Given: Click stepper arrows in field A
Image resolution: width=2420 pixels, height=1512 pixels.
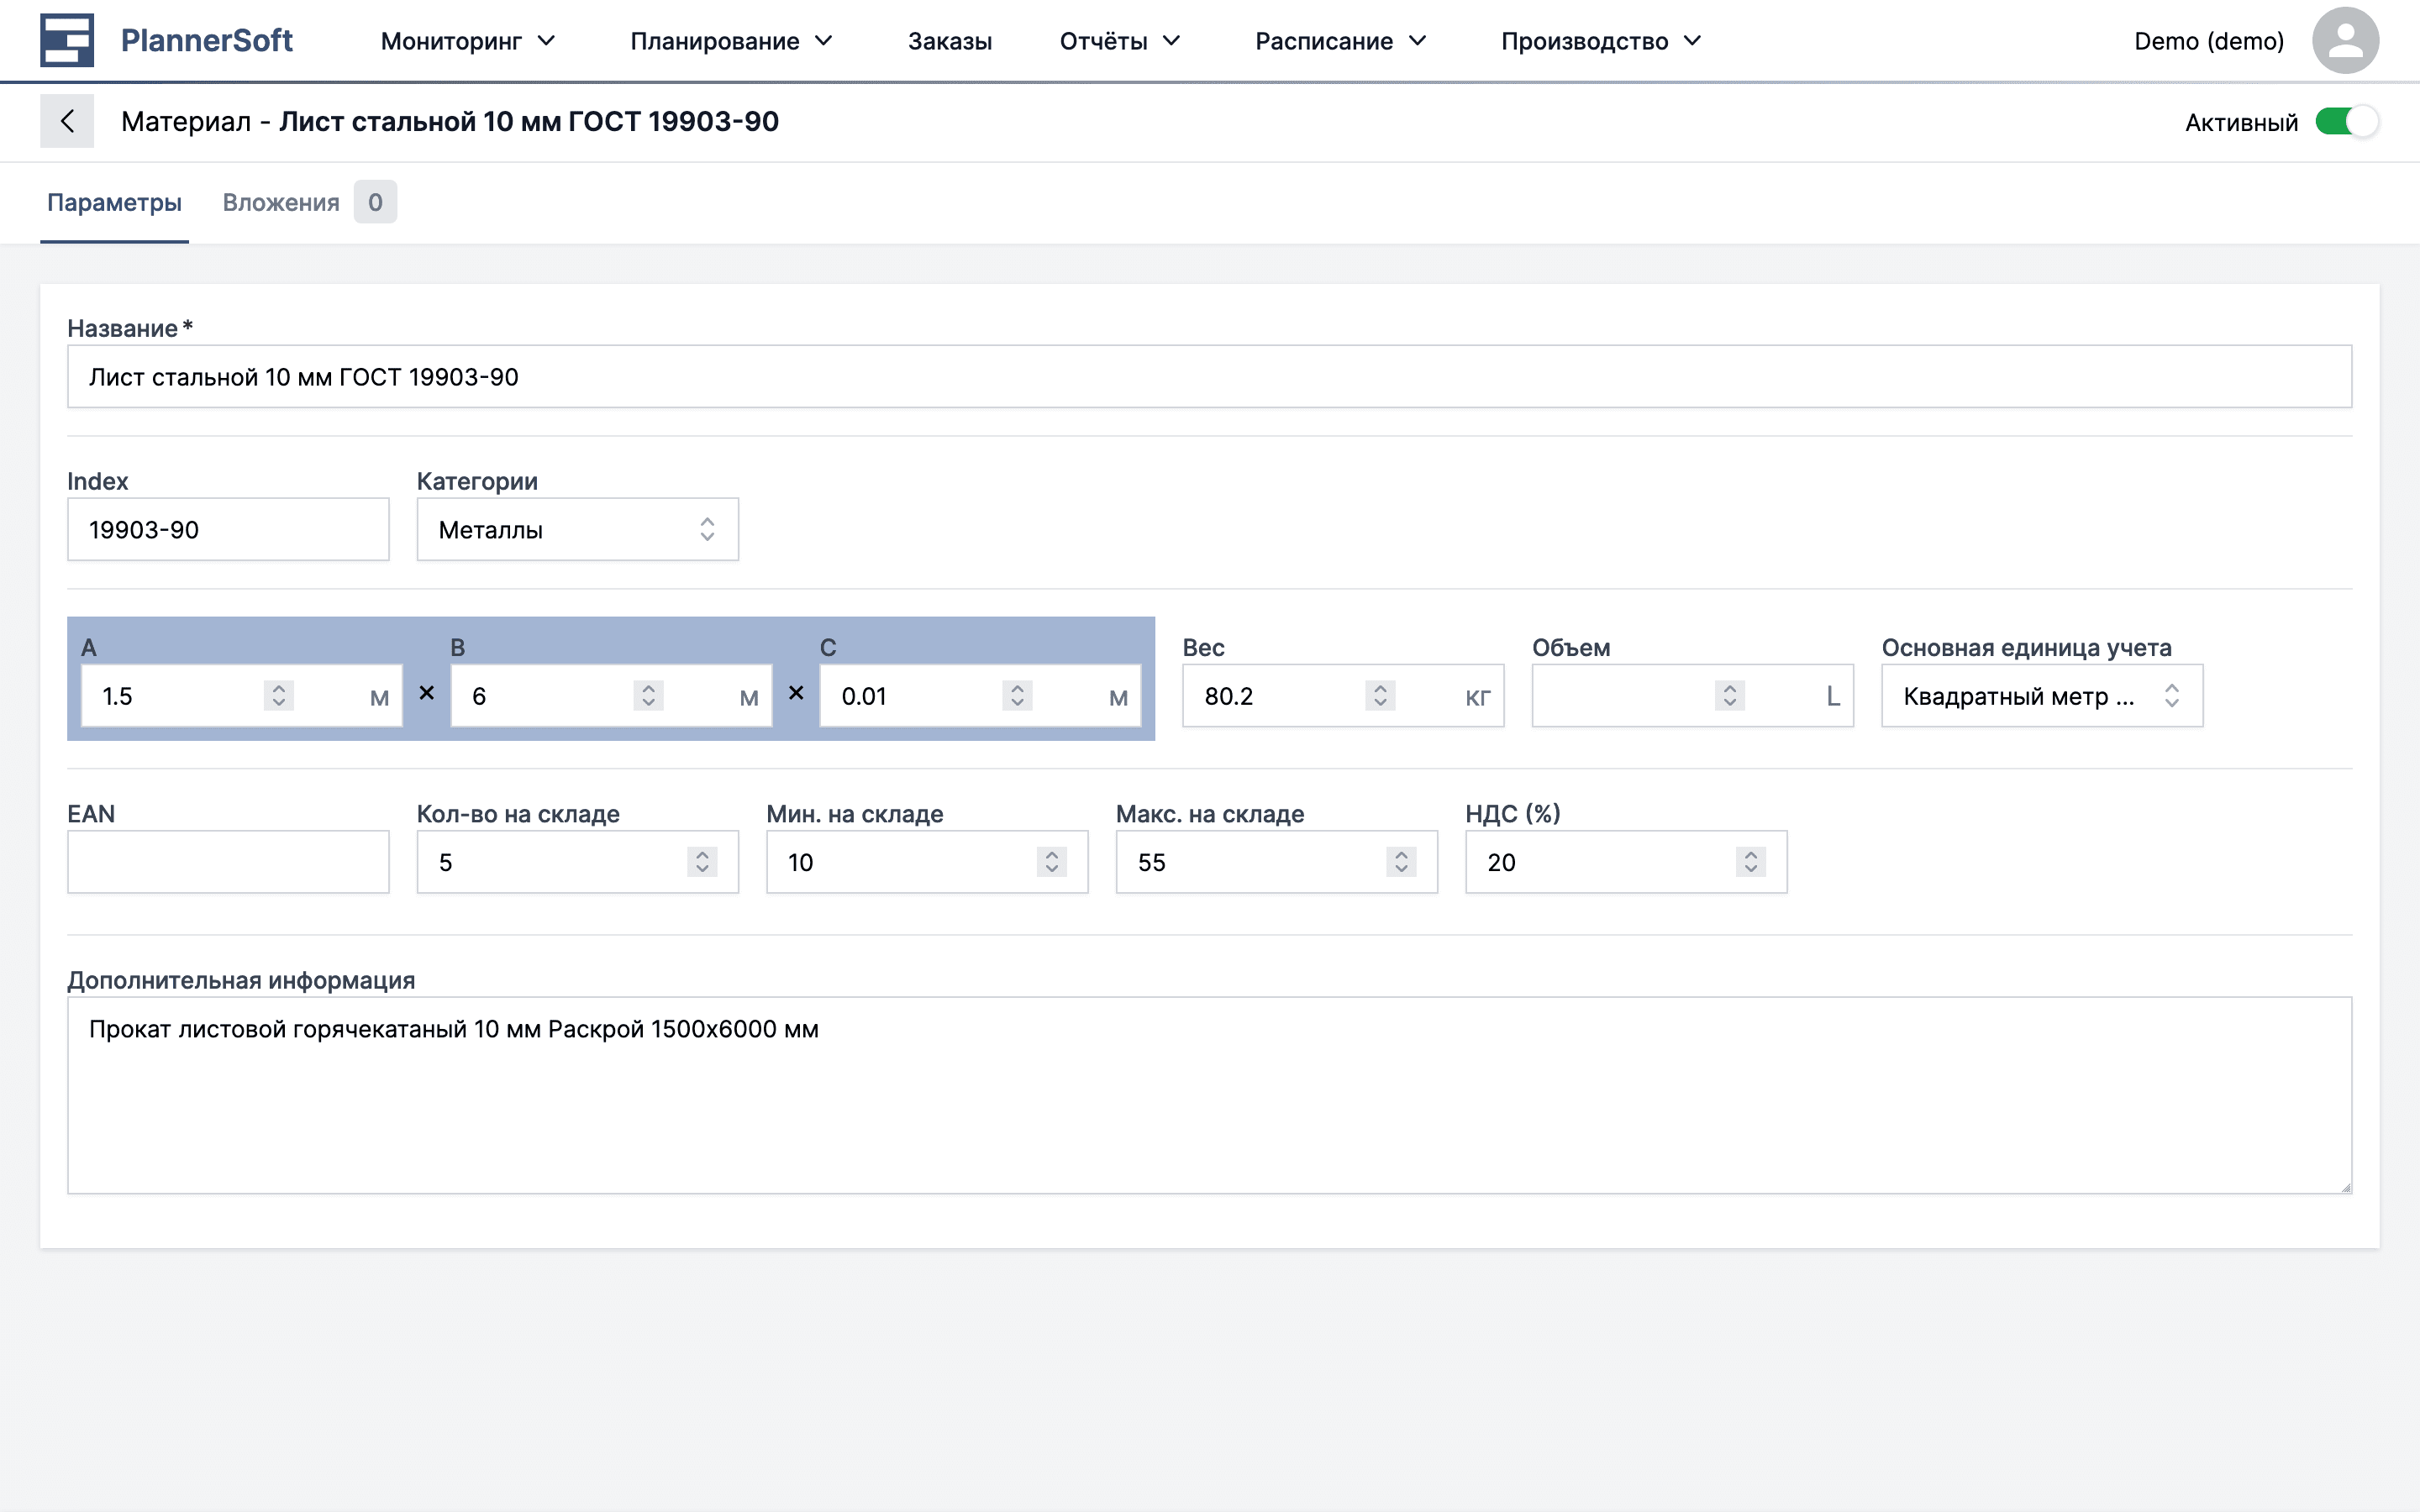Looking at the screenshot, I should [x=279, y=696].
